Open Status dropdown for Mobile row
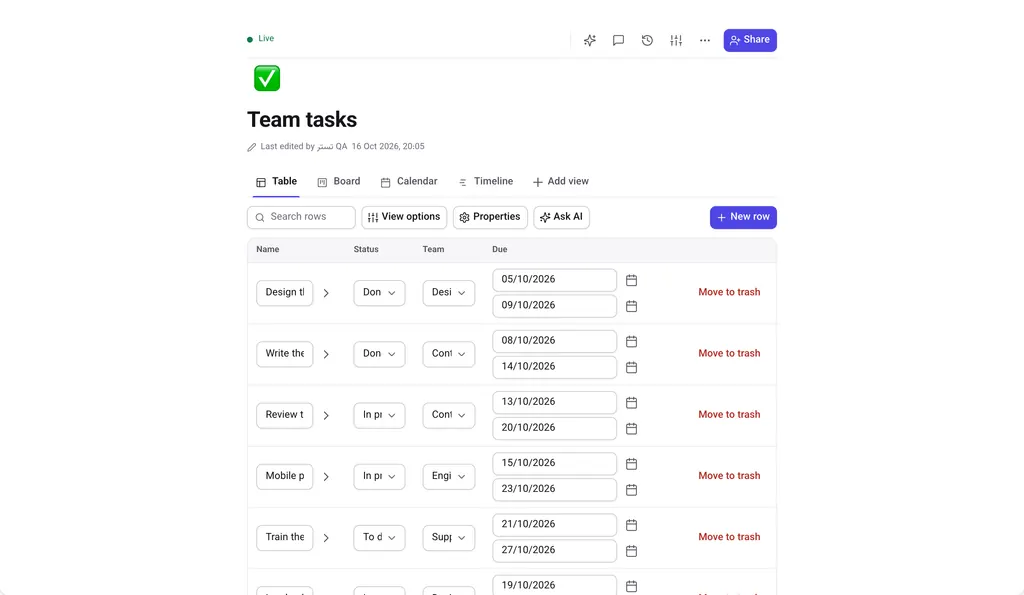 (379, 477)
